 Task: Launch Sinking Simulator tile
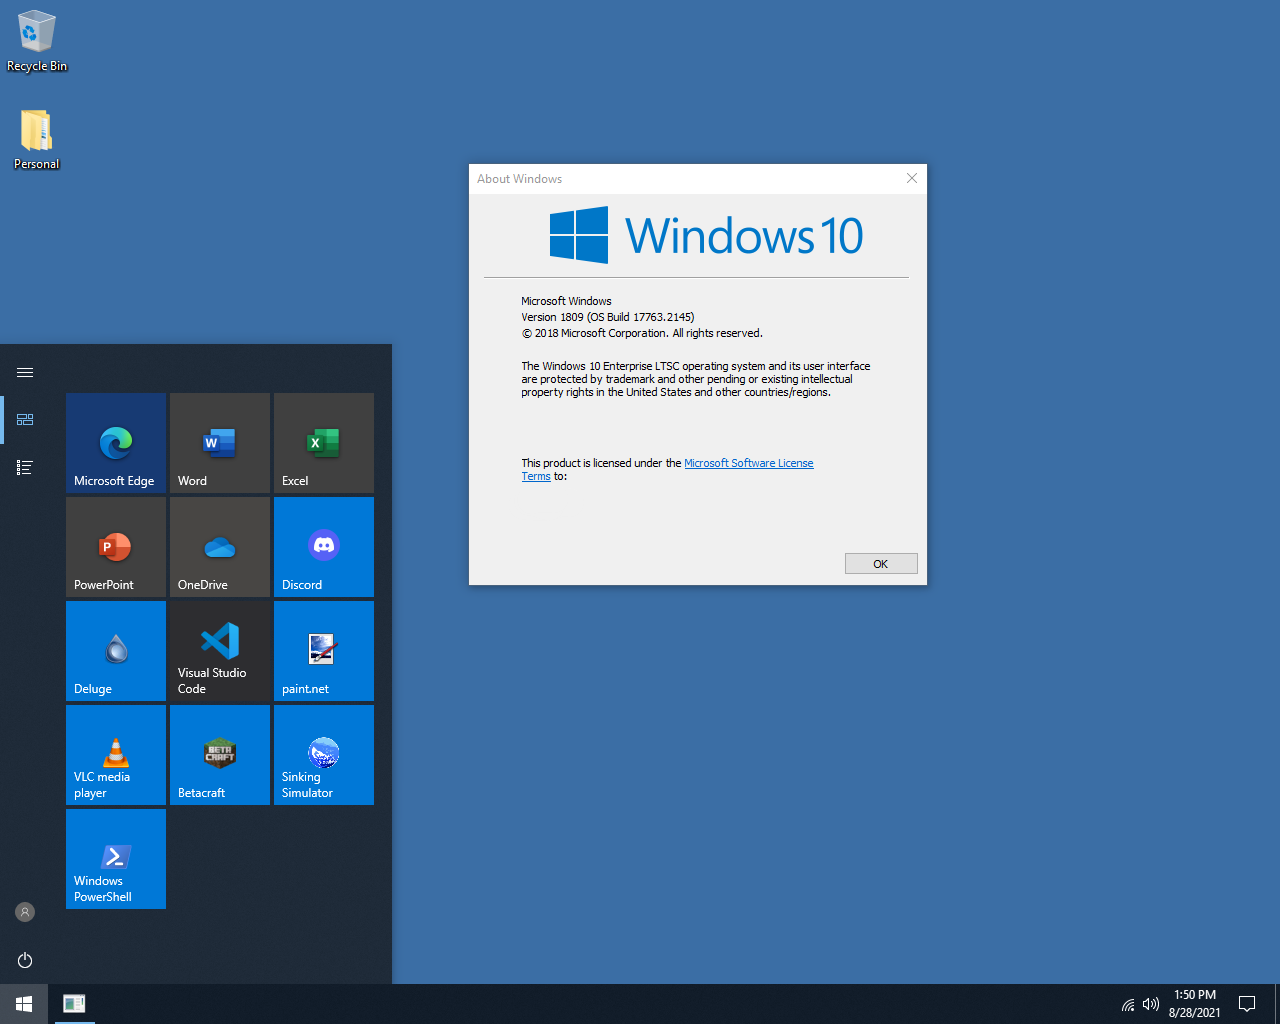coord(324,754)
